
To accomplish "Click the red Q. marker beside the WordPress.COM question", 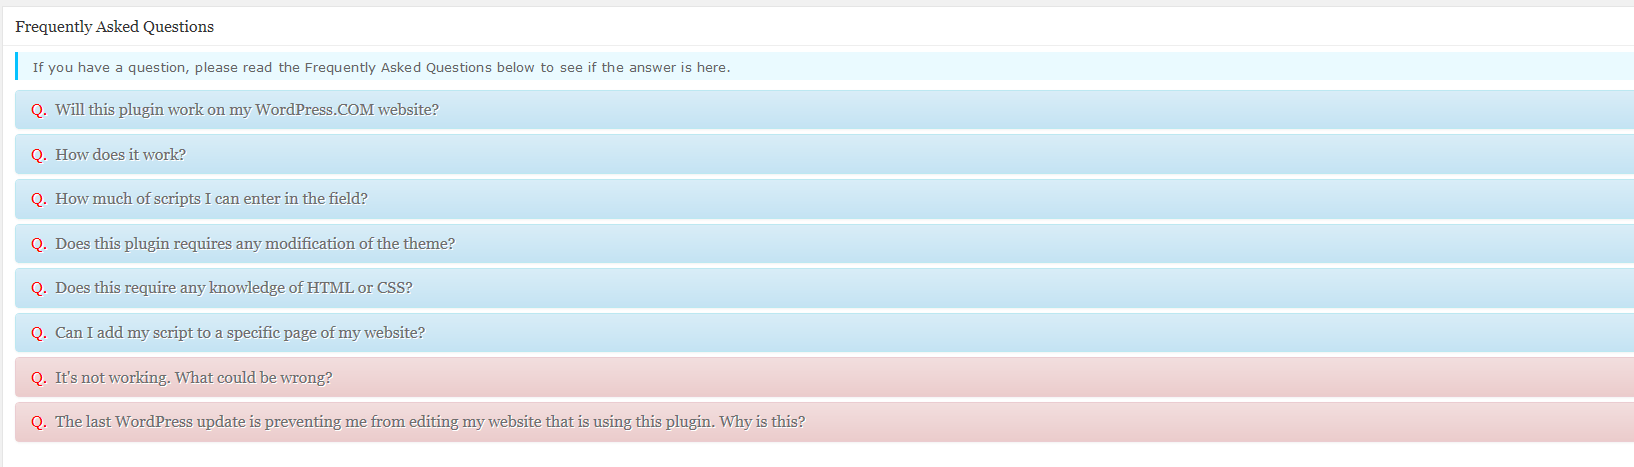I will point(39,110).
